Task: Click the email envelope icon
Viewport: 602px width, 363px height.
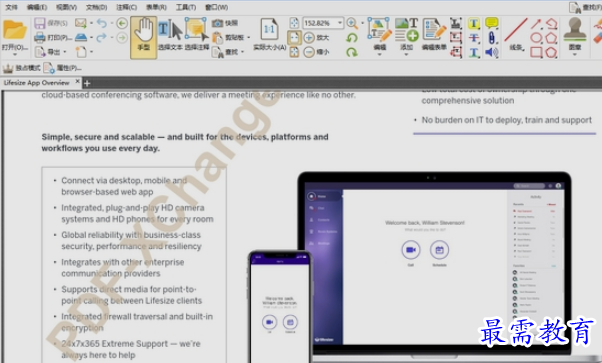Action: tap(81, 23)
